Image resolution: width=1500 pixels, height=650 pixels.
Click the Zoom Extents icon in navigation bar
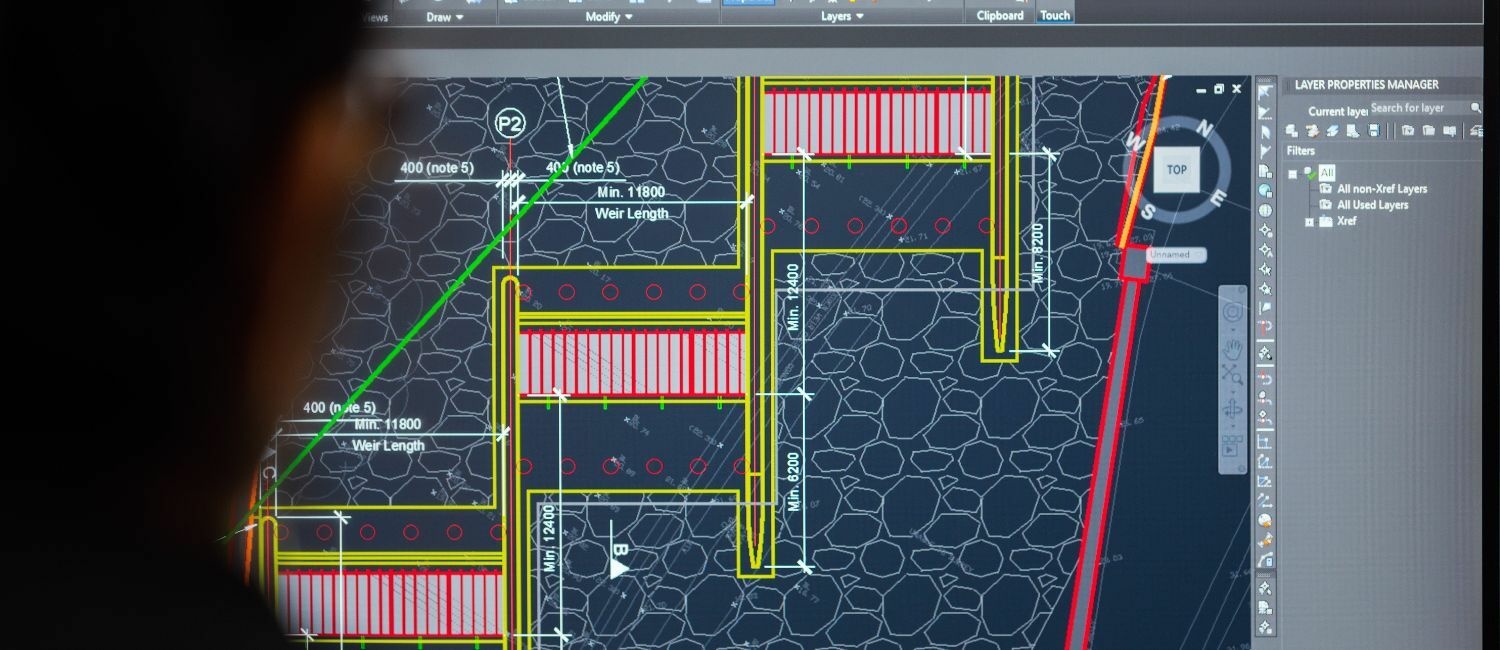1233,376
